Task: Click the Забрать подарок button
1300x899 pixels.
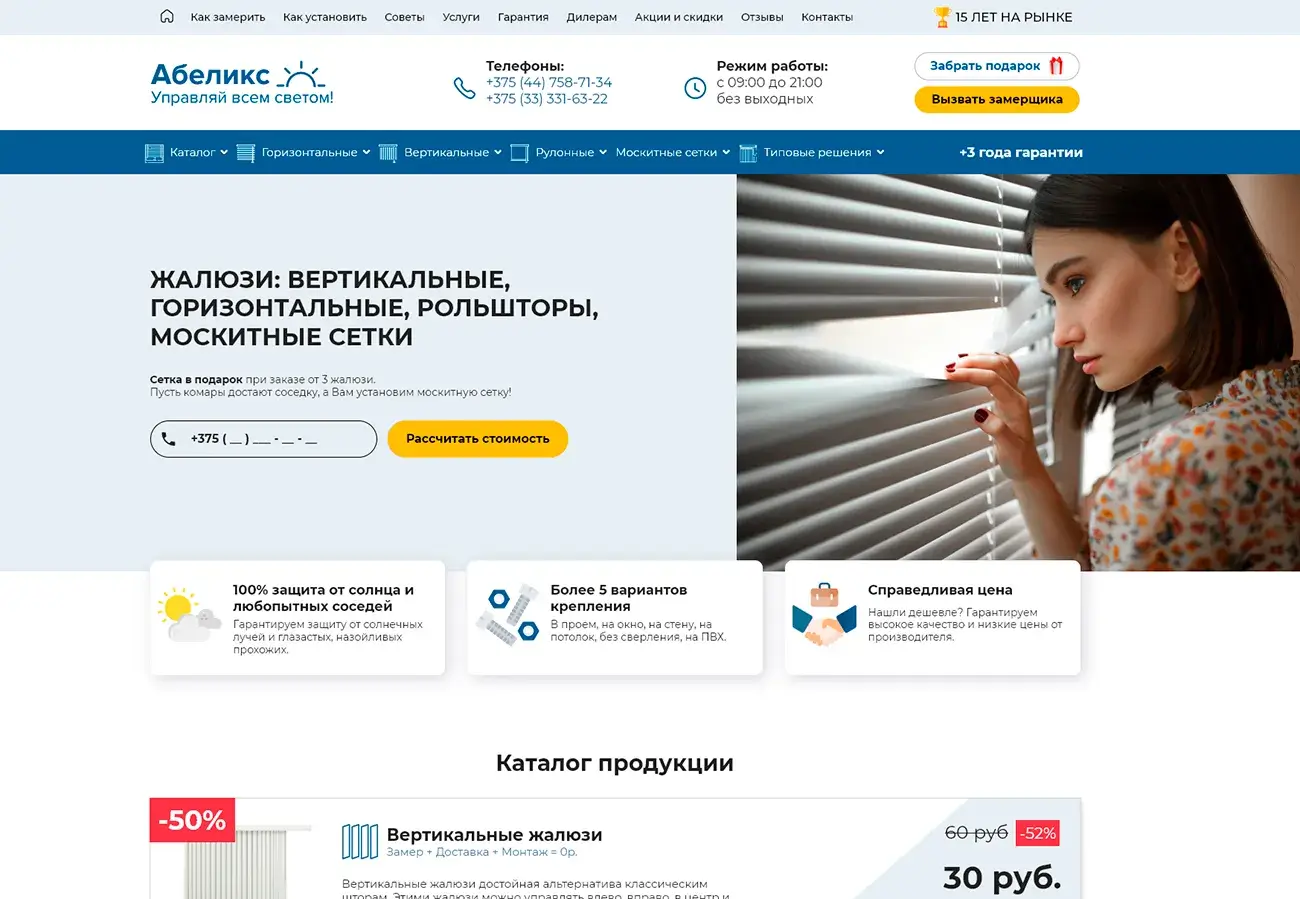Action: pyautogui.click(x=997, y=66)
